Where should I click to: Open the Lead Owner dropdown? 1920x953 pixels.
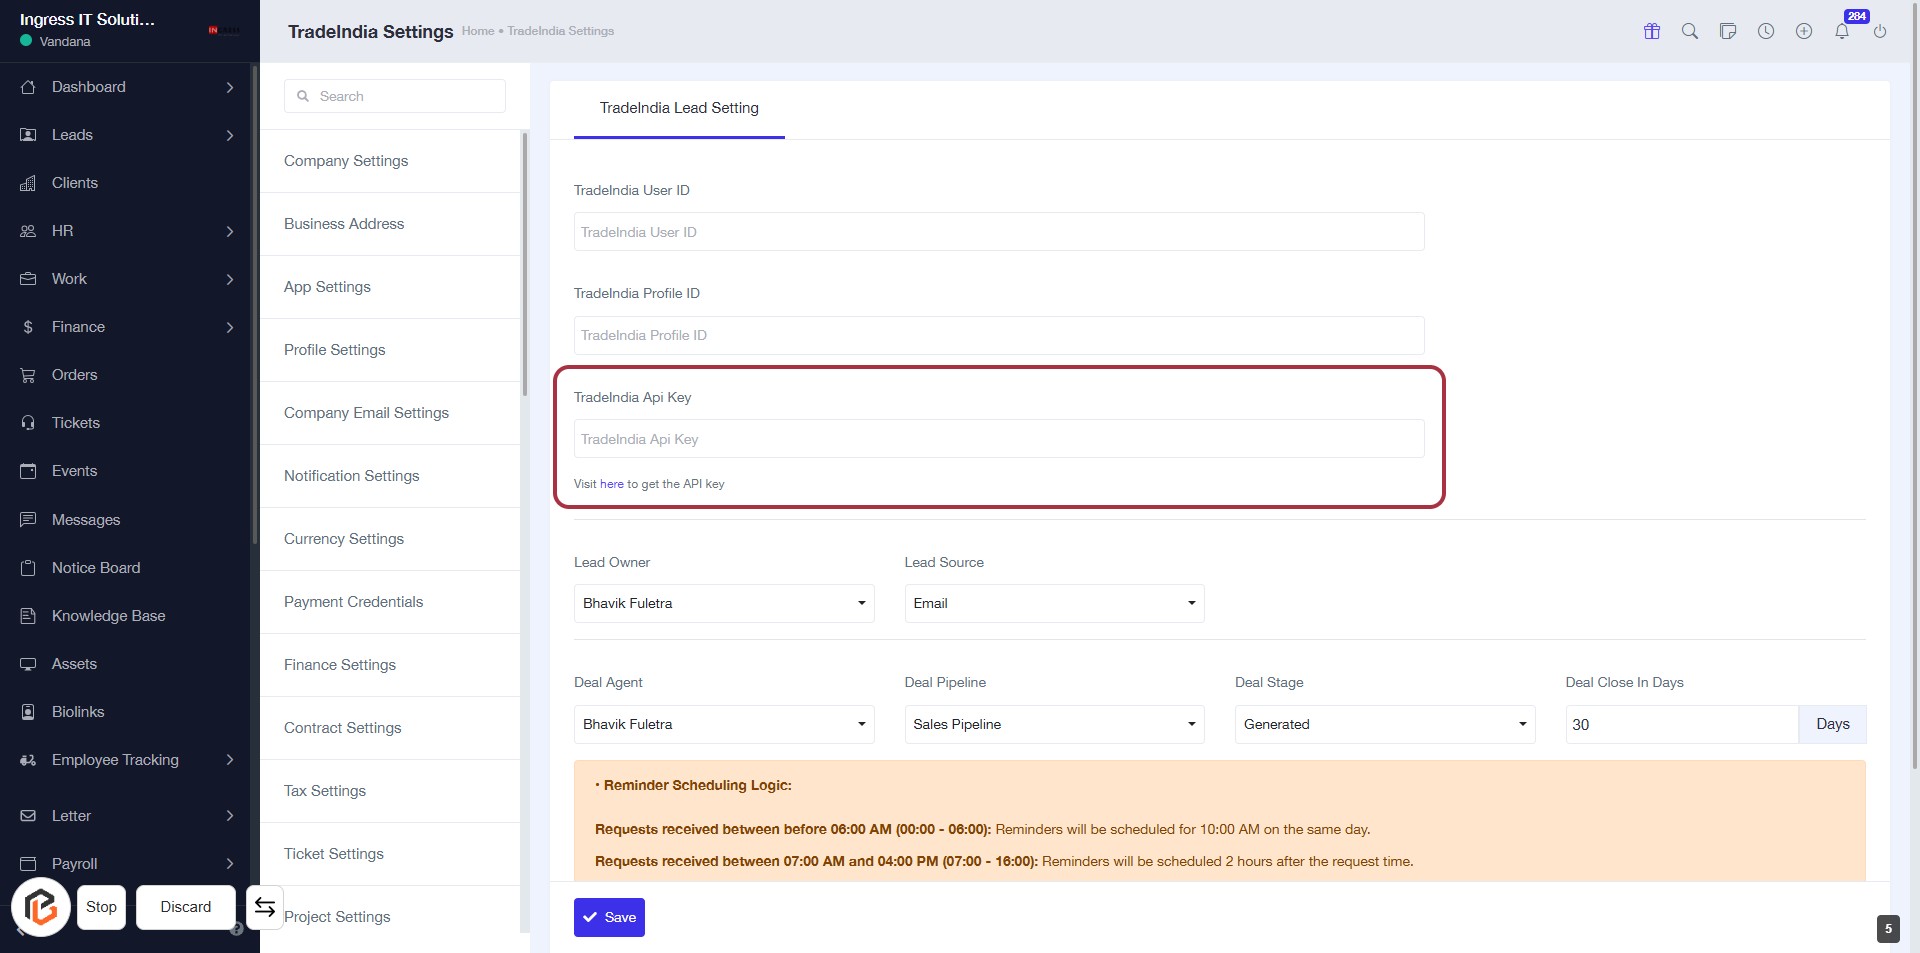click(724, 604)
